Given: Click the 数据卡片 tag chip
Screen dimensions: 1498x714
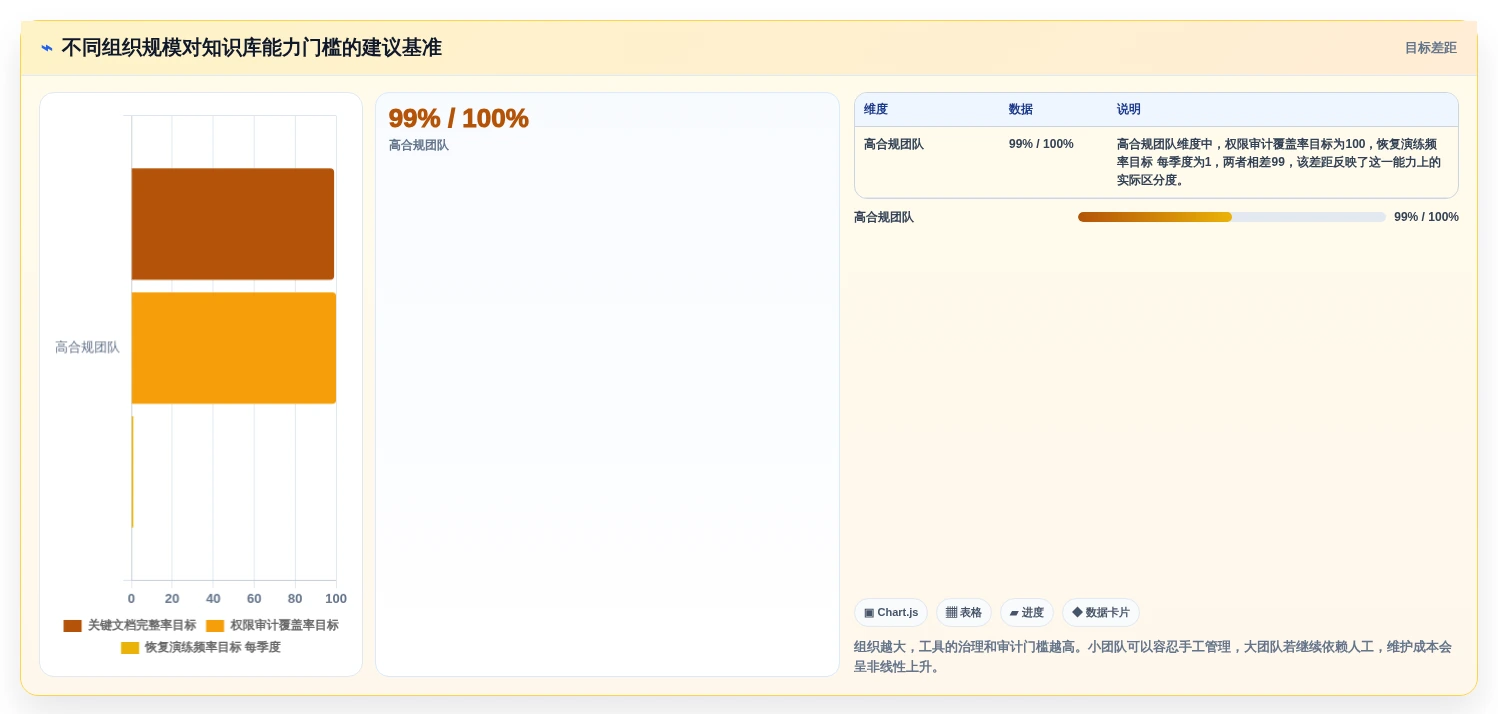Looking at the screenshot, I should (1101, 613).
